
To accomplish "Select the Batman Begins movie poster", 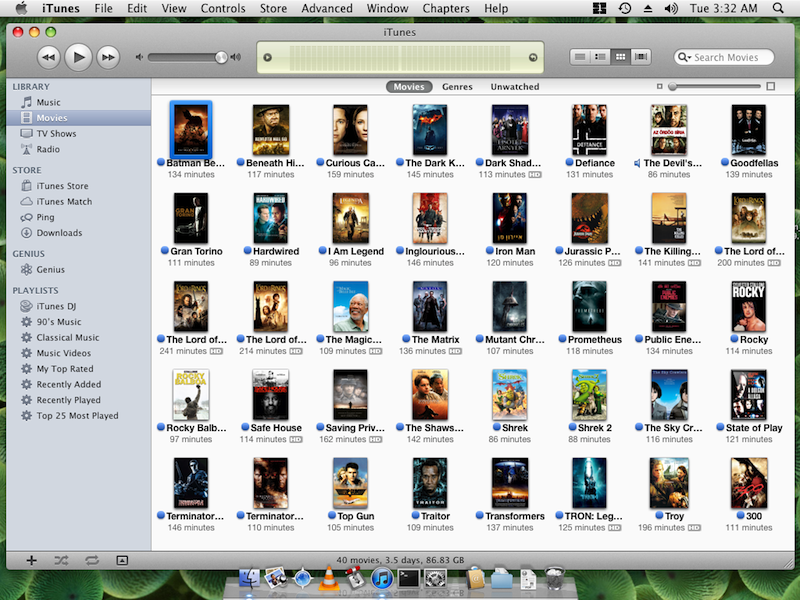I will (x=191, y=130).
